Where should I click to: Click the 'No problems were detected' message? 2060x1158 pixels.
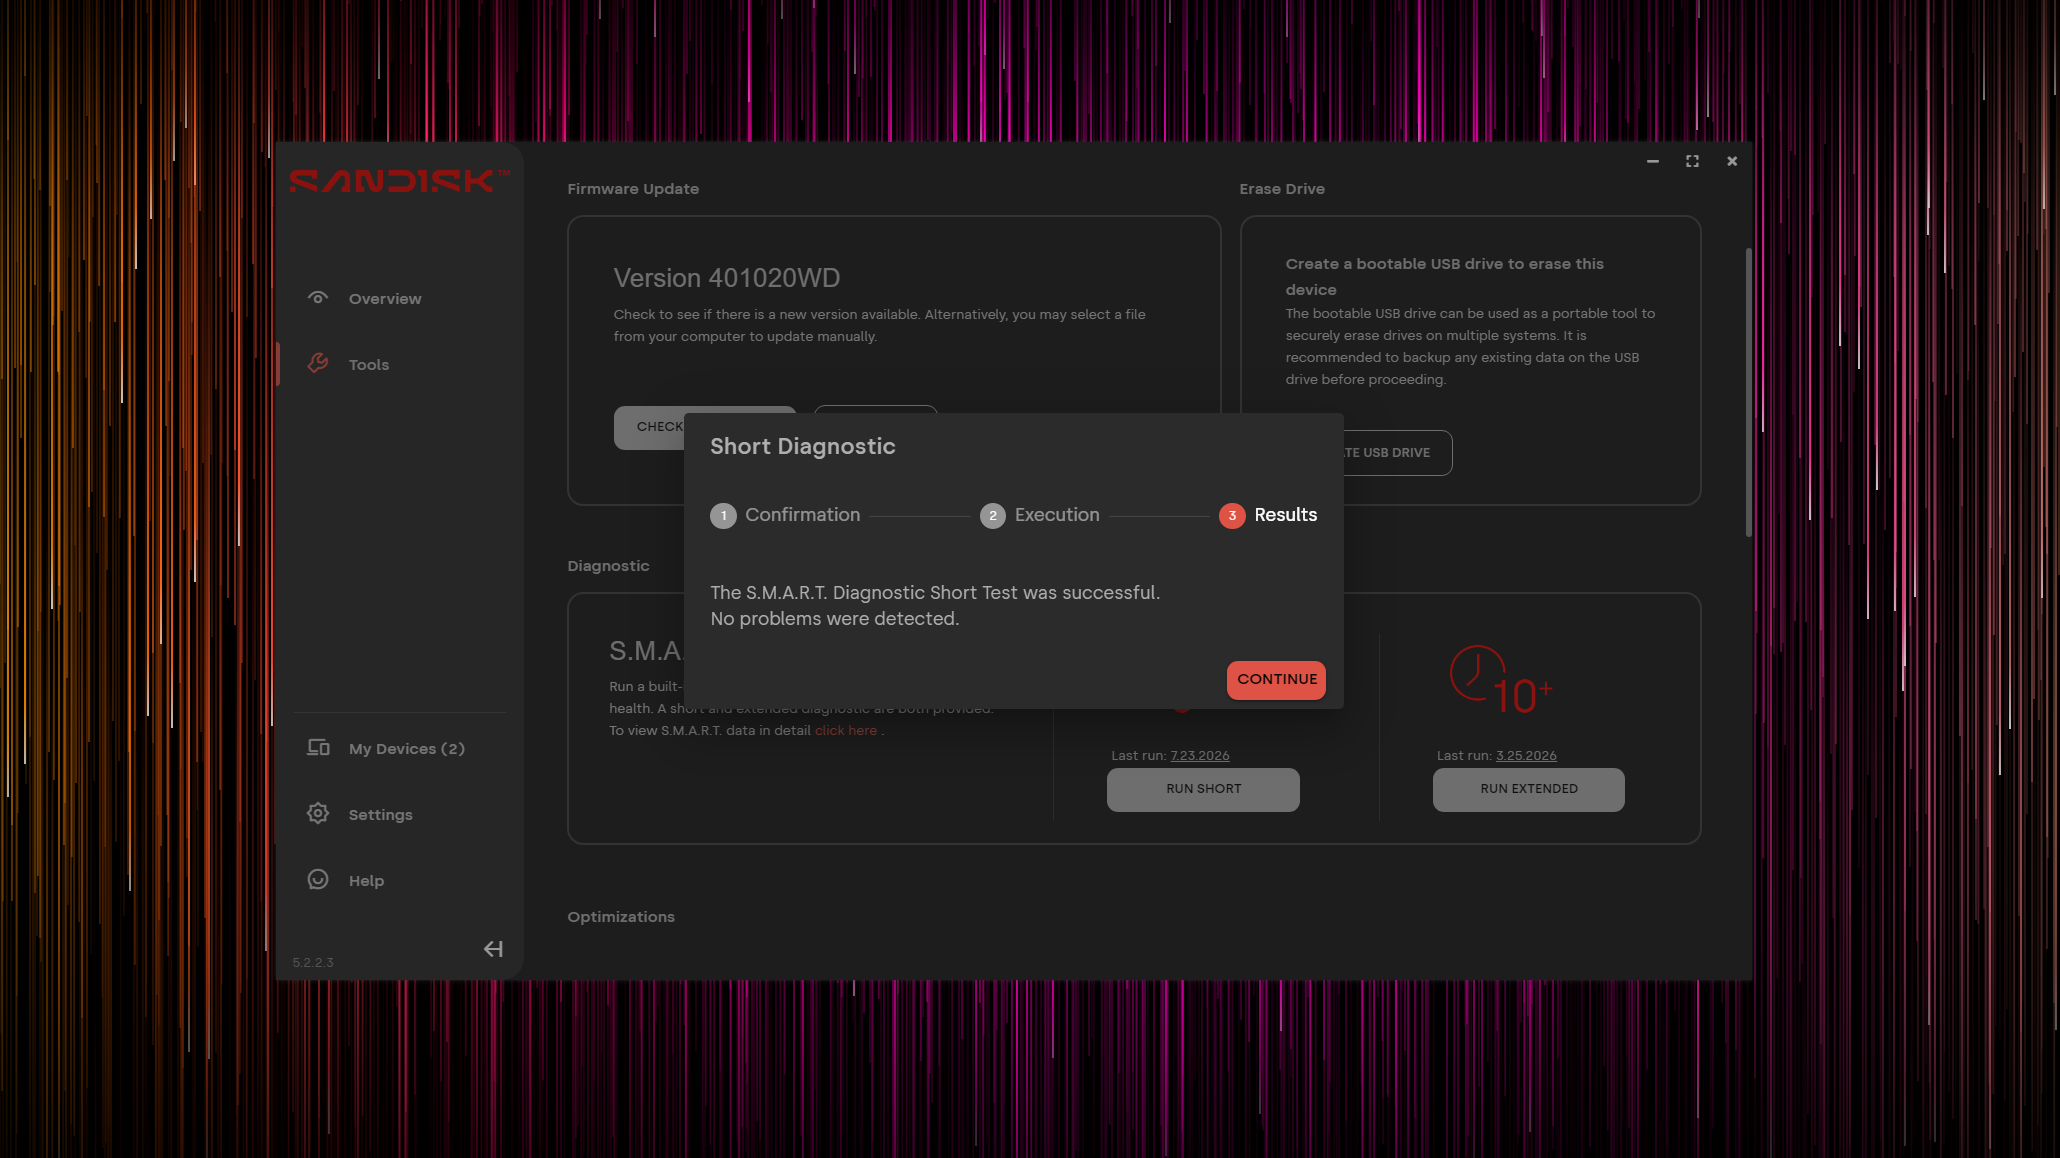click(x=835, y=619)
